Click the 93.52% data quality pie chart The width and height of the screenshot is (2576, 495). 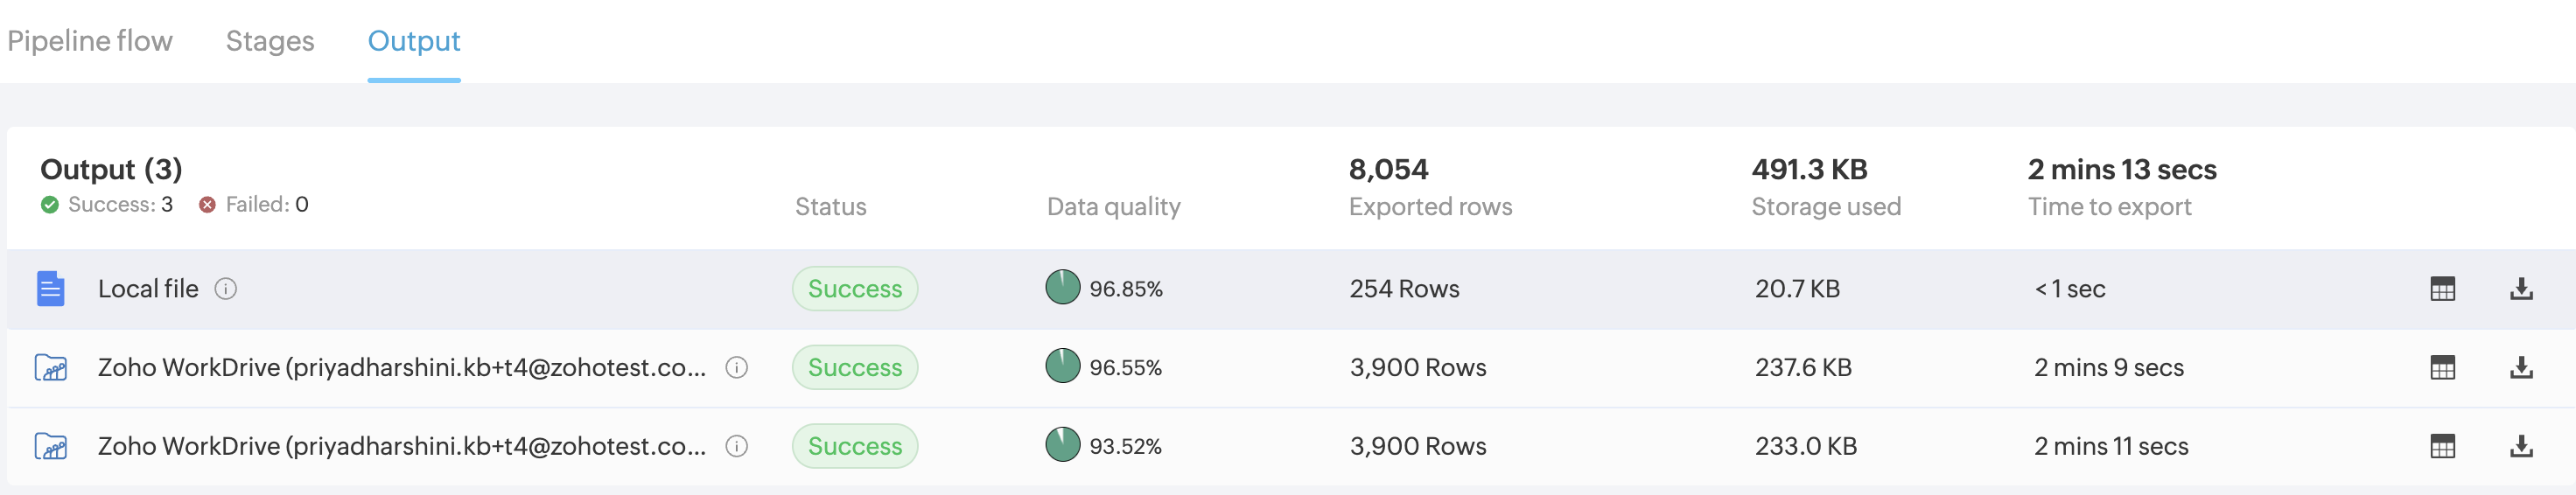click(1063, 445)
